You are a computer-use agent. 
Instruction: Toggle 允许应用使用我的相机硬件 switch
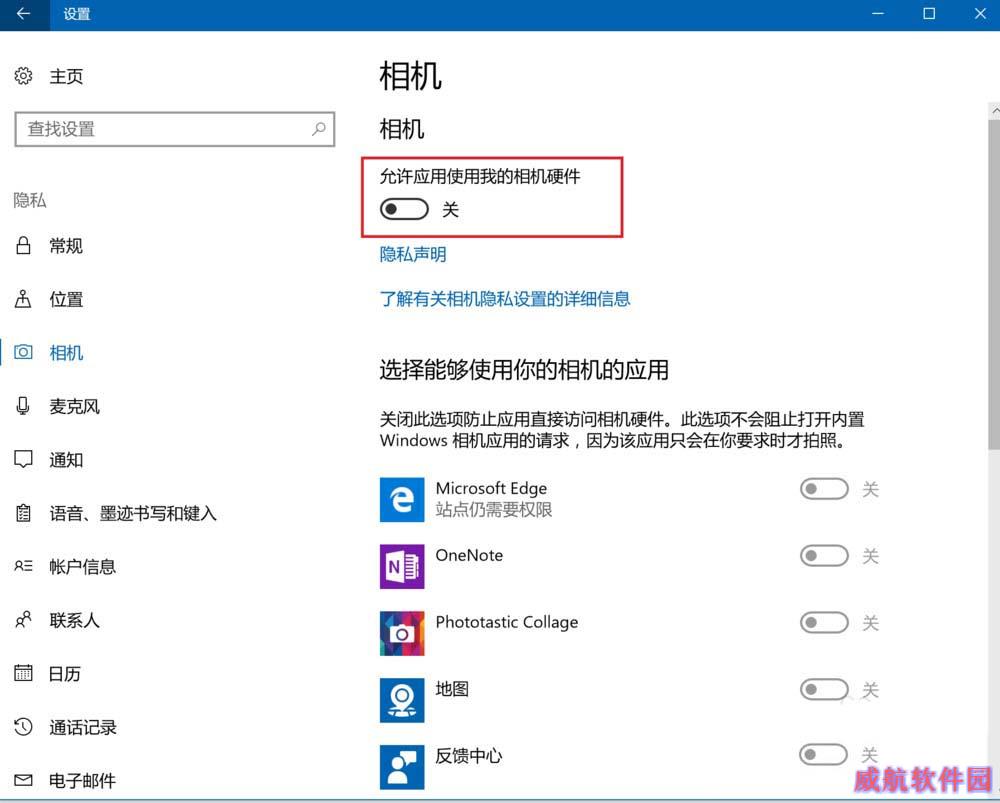[404, 209]
